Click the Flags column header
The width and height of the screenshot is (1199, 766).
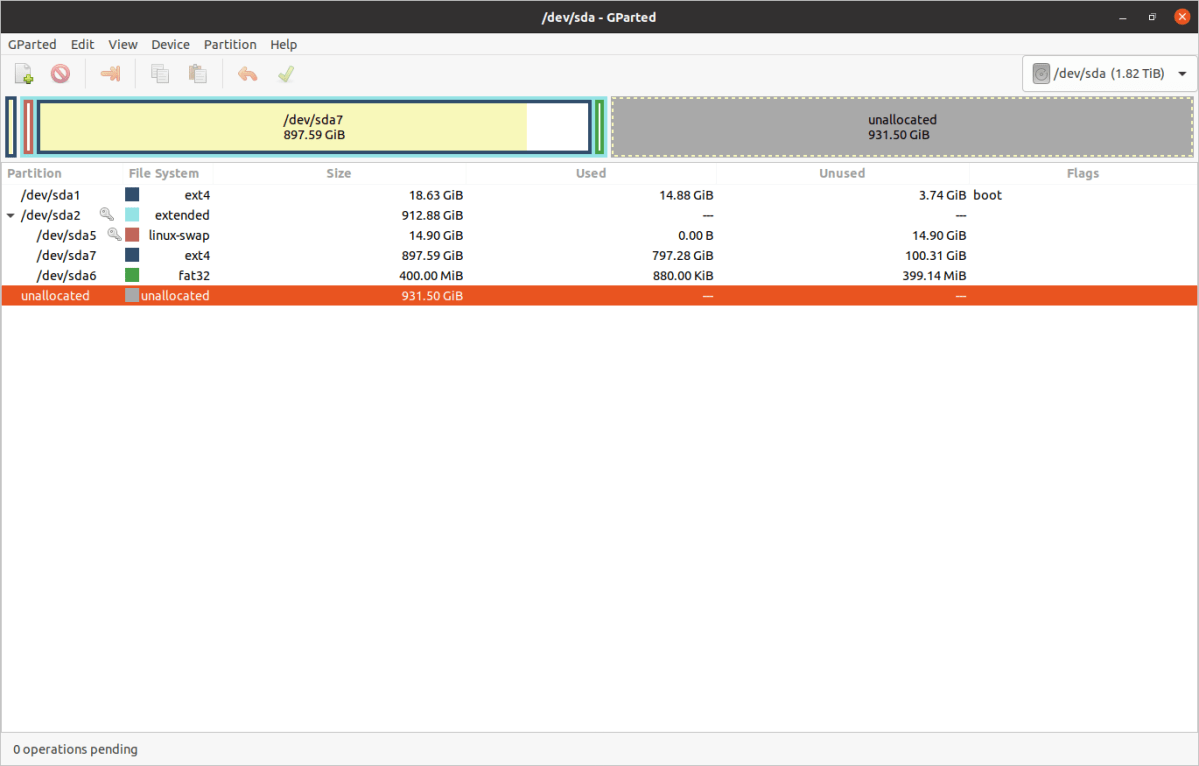[x=1083, y=174]
